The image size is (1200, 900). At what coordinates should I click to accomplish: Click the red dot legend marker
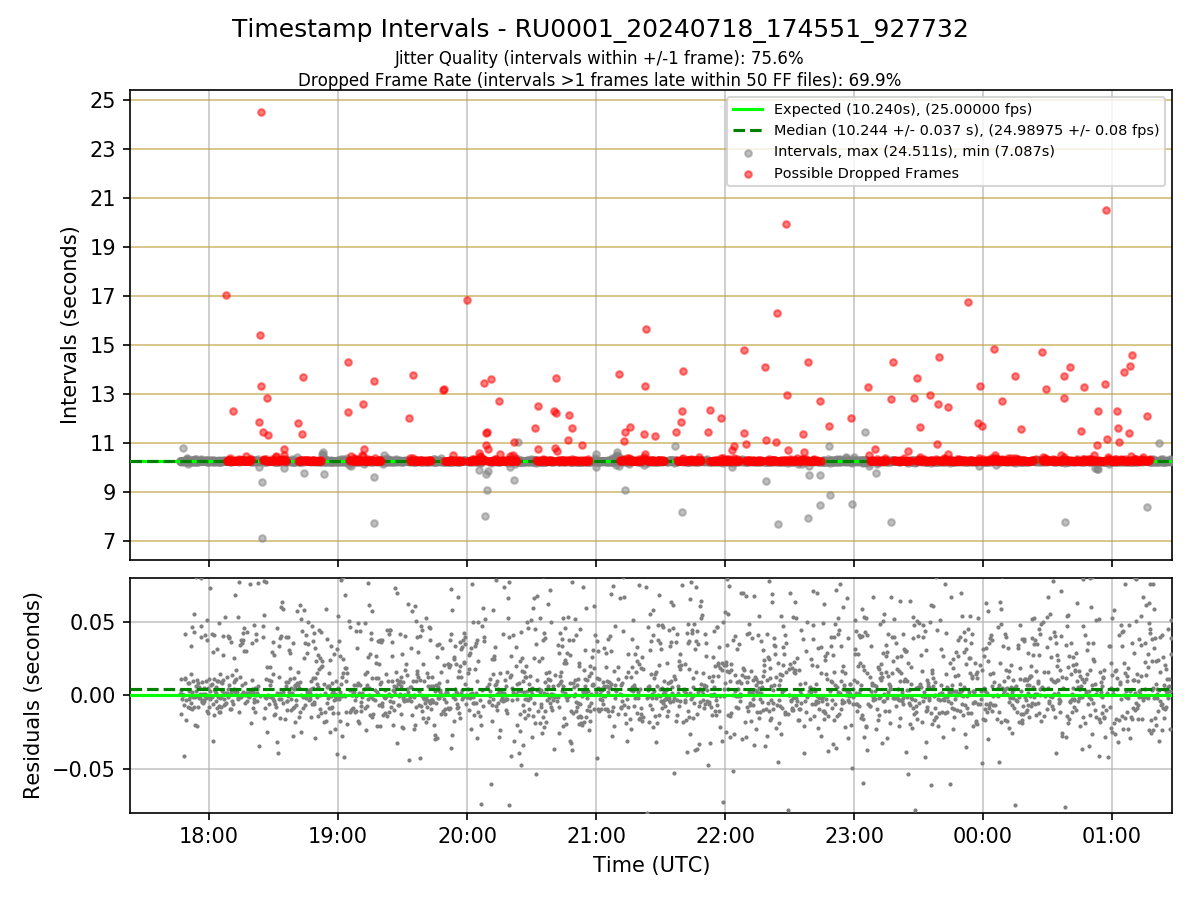click(x=749, y=173)
